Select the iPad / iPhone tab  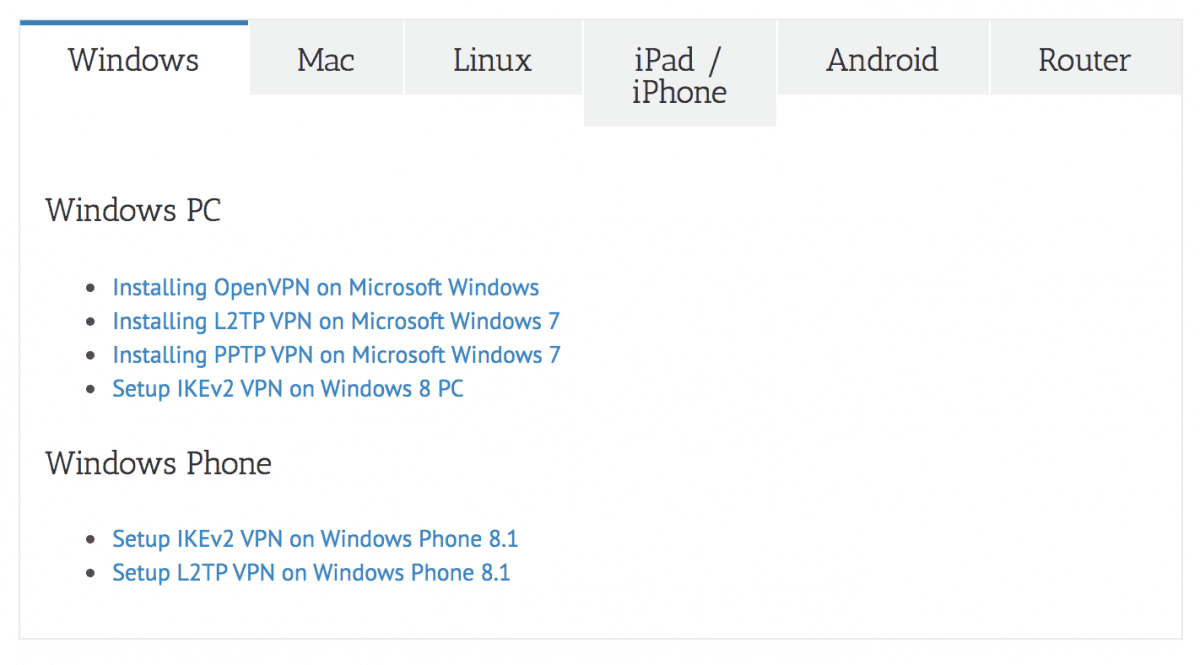(679, 76)
